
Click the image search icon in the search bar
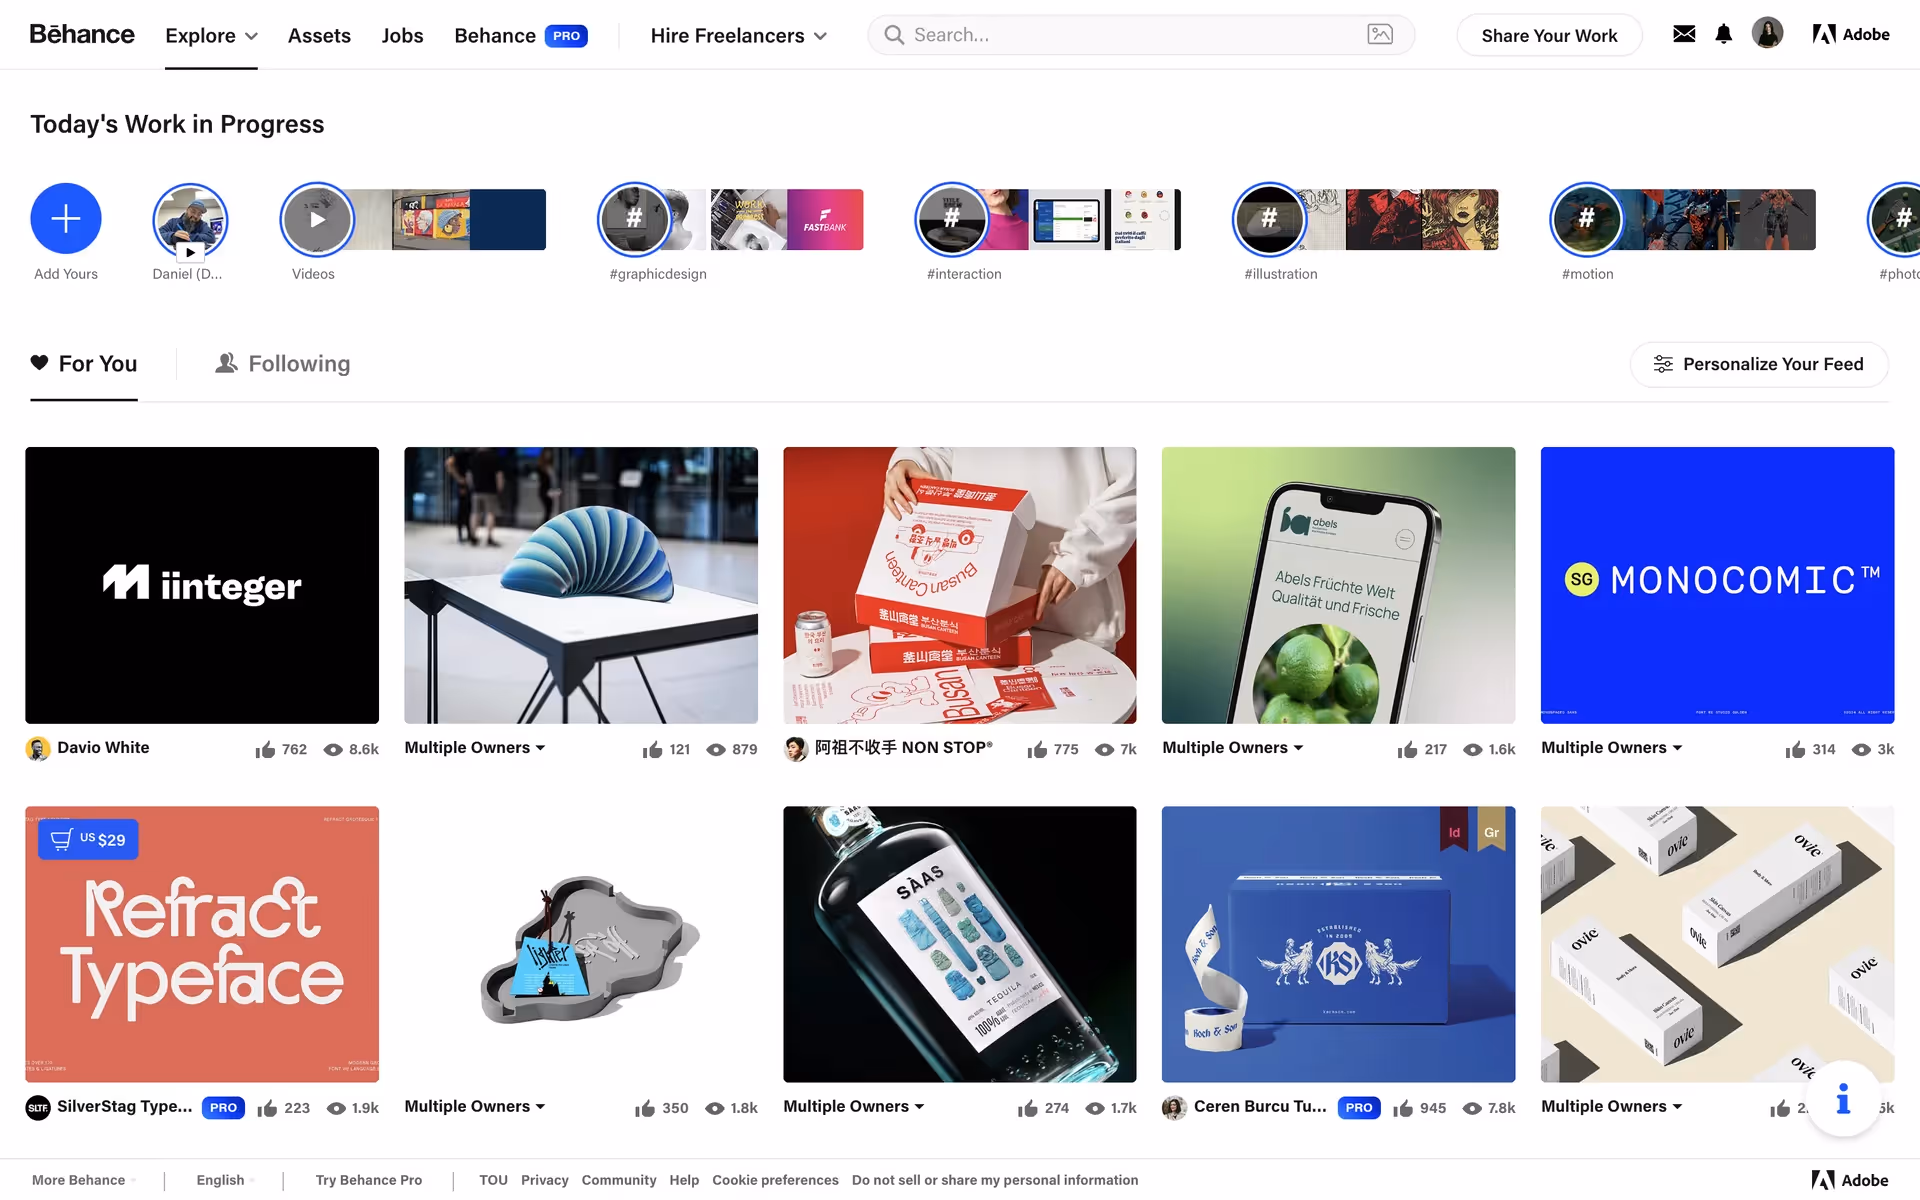click(x=1380, y=34)
